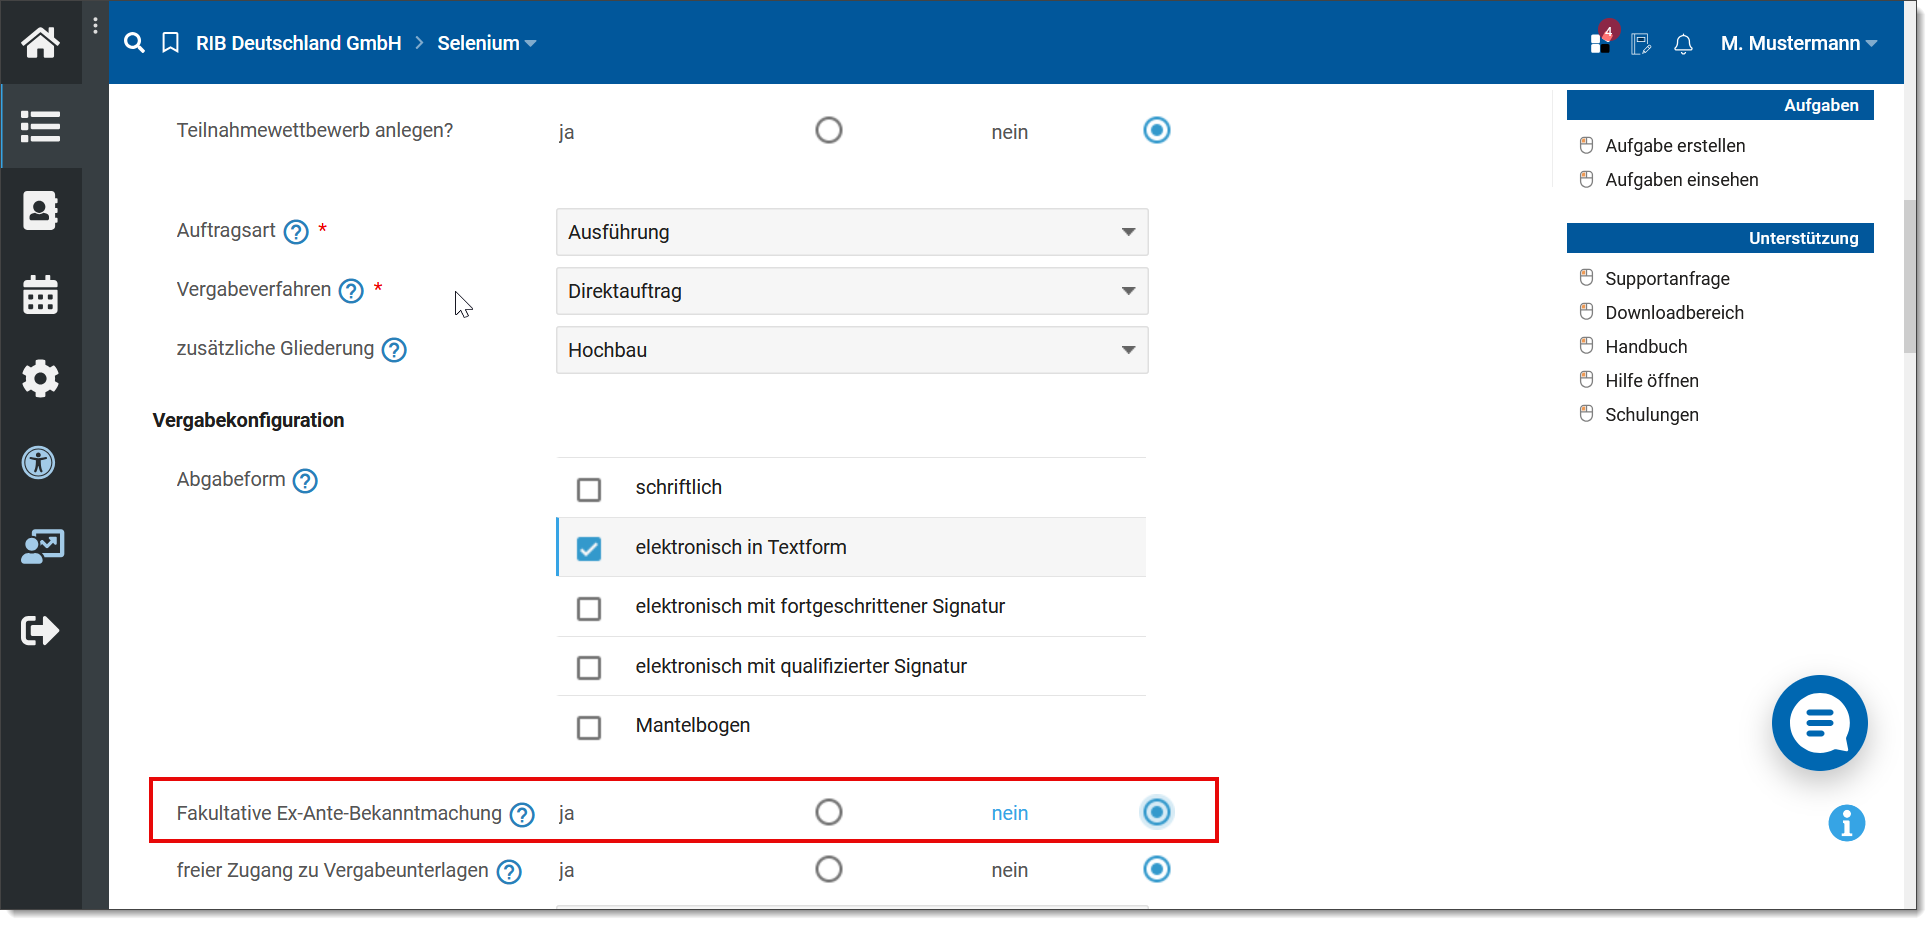Select ja for Fakultative Ex-Ante-Bekanntmachung
This screenshot has height=925, width=1932.
tap(829, 812)
